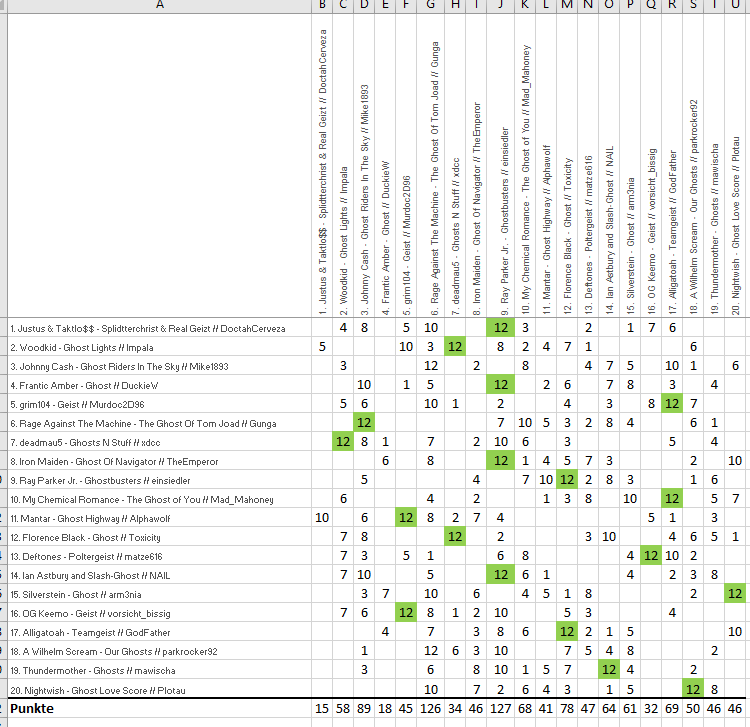This screenshot has height=727, width=750.
Task: Click row label '9. Ray Parker Jr. - Ghostbusters // einsiedler'
Action: (x=100, y=481)
